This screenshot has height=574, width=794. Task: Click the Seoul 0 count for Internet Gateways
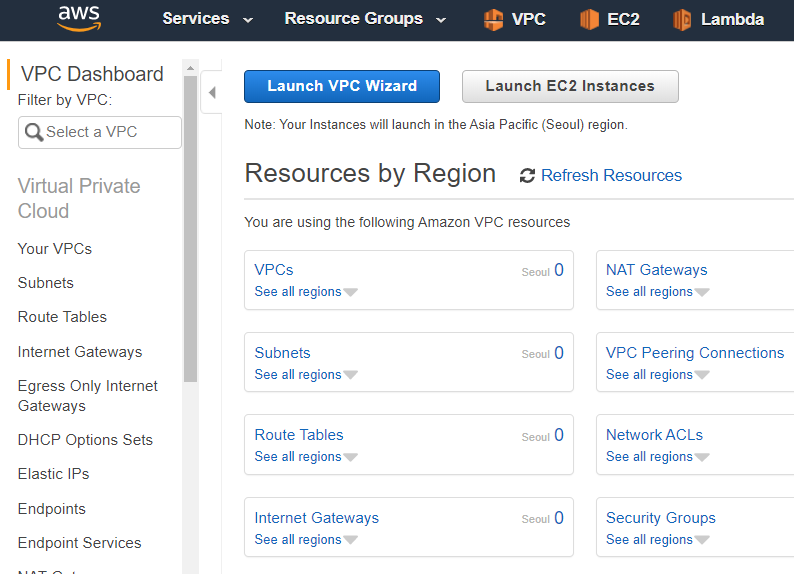tap(542, 518)
